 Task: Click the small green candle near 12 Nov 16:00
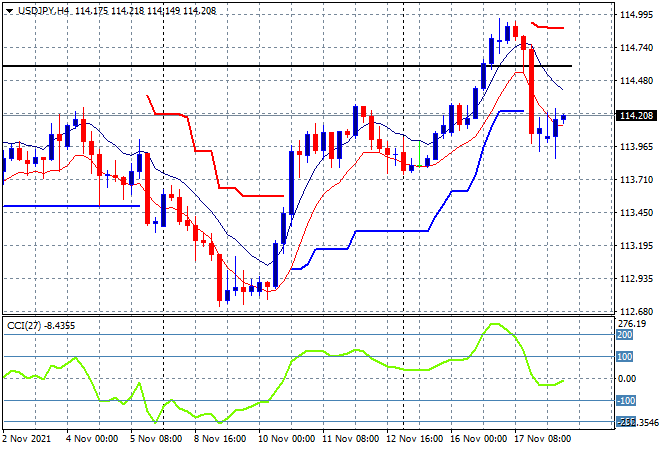[419, 154]
